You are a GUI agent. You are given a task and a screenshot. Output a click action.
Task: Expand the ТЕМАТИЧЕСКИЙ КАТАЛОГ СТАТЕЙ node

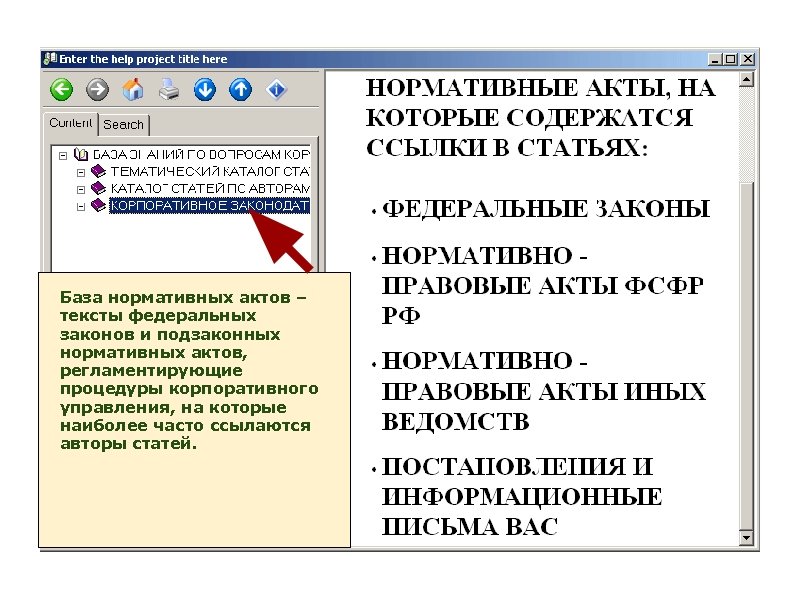coord(81,172)
